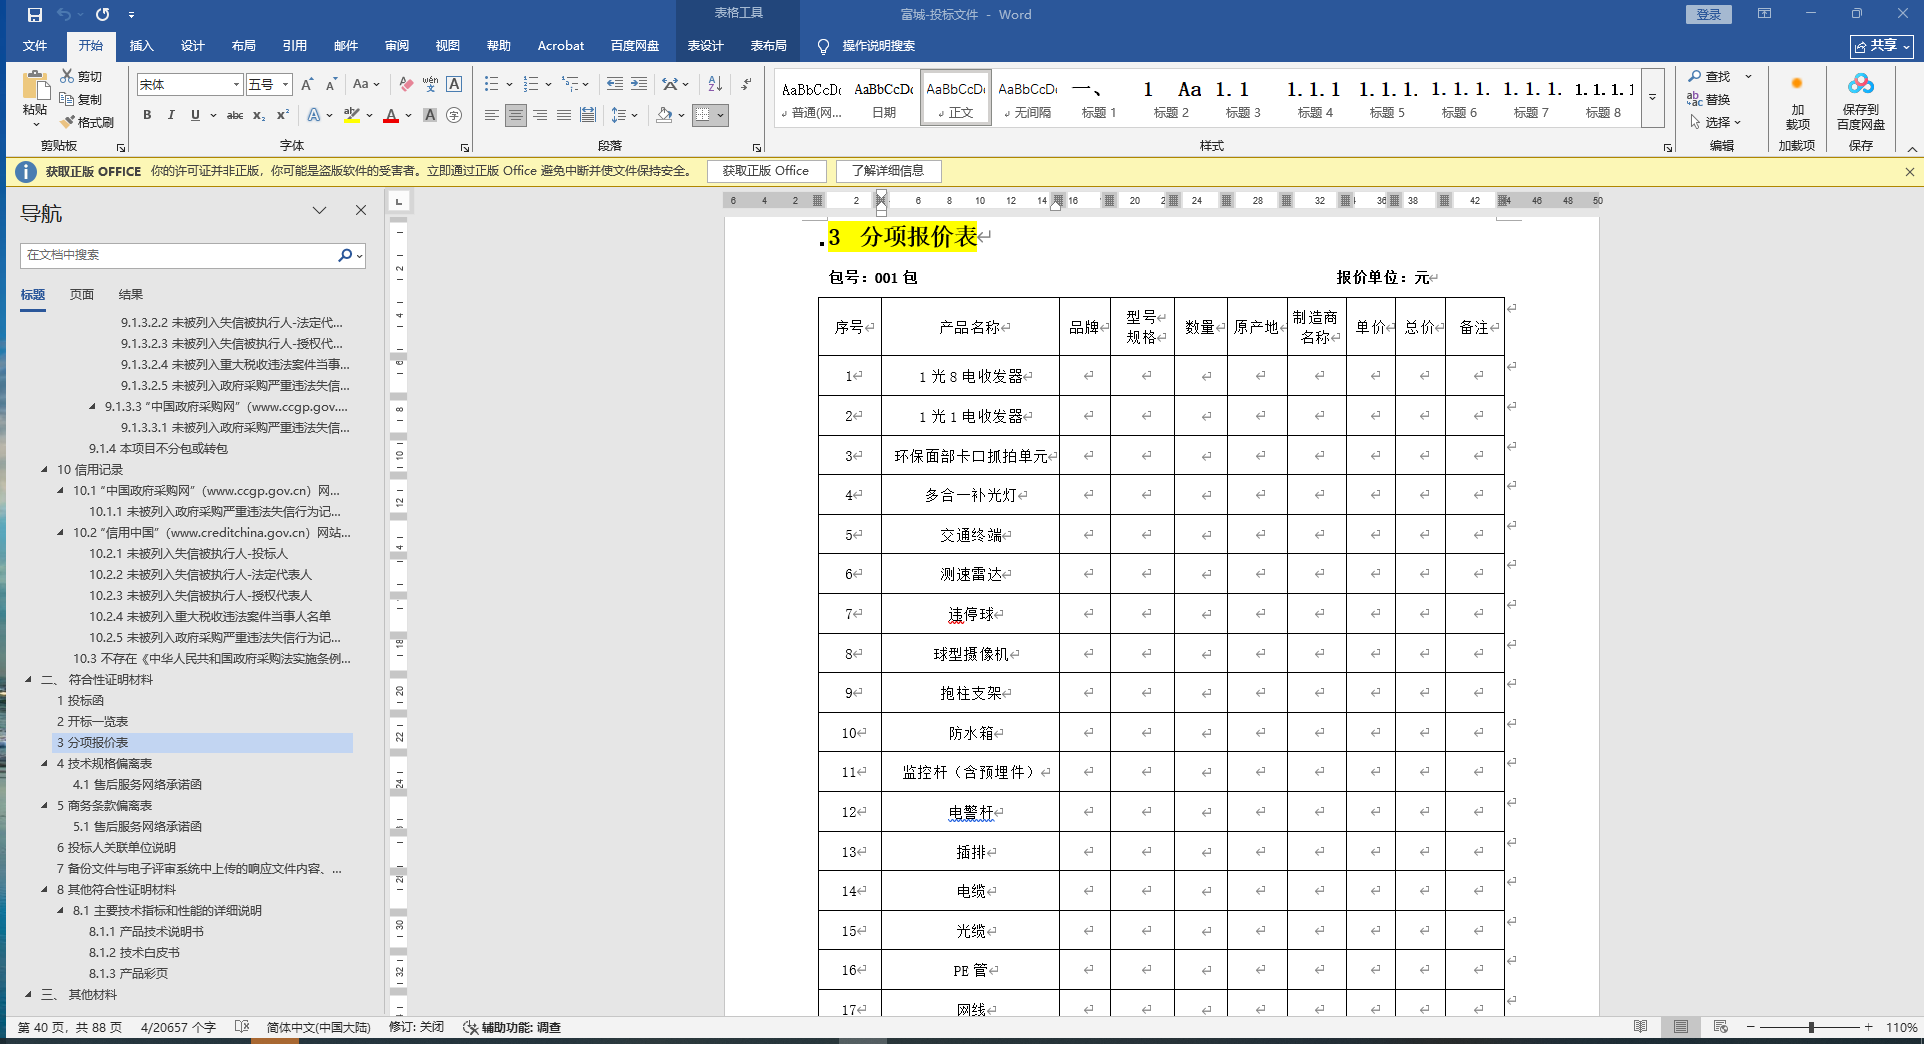1924x1044 pixels.
Task: Toggle justify alignment
Action: [564, 115]
